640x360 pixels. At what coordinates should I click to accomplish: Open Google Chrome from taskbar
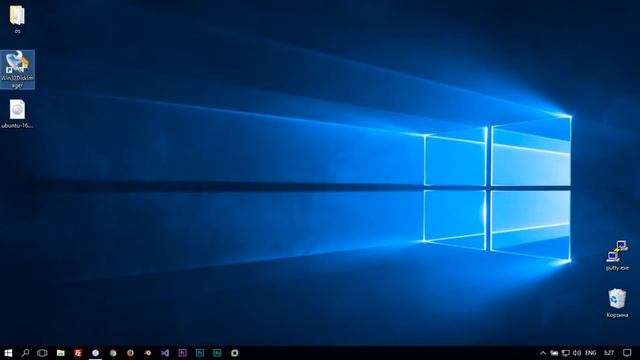113,353
